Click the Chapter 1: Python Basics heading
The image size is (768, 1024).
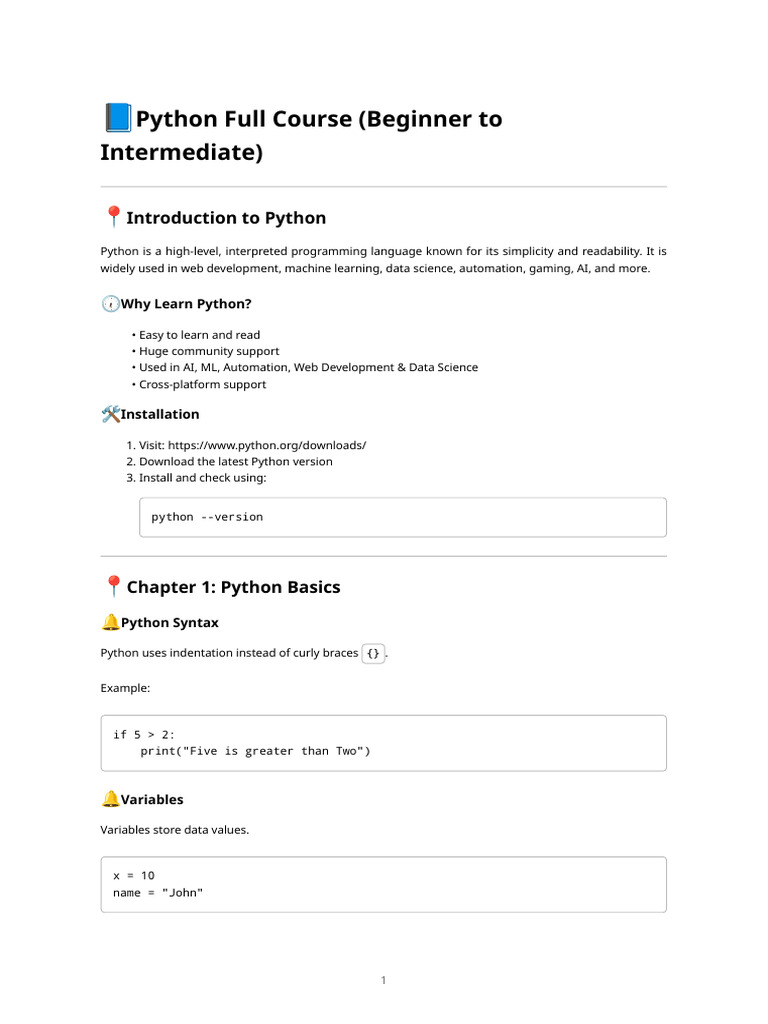tap(233, 587)
